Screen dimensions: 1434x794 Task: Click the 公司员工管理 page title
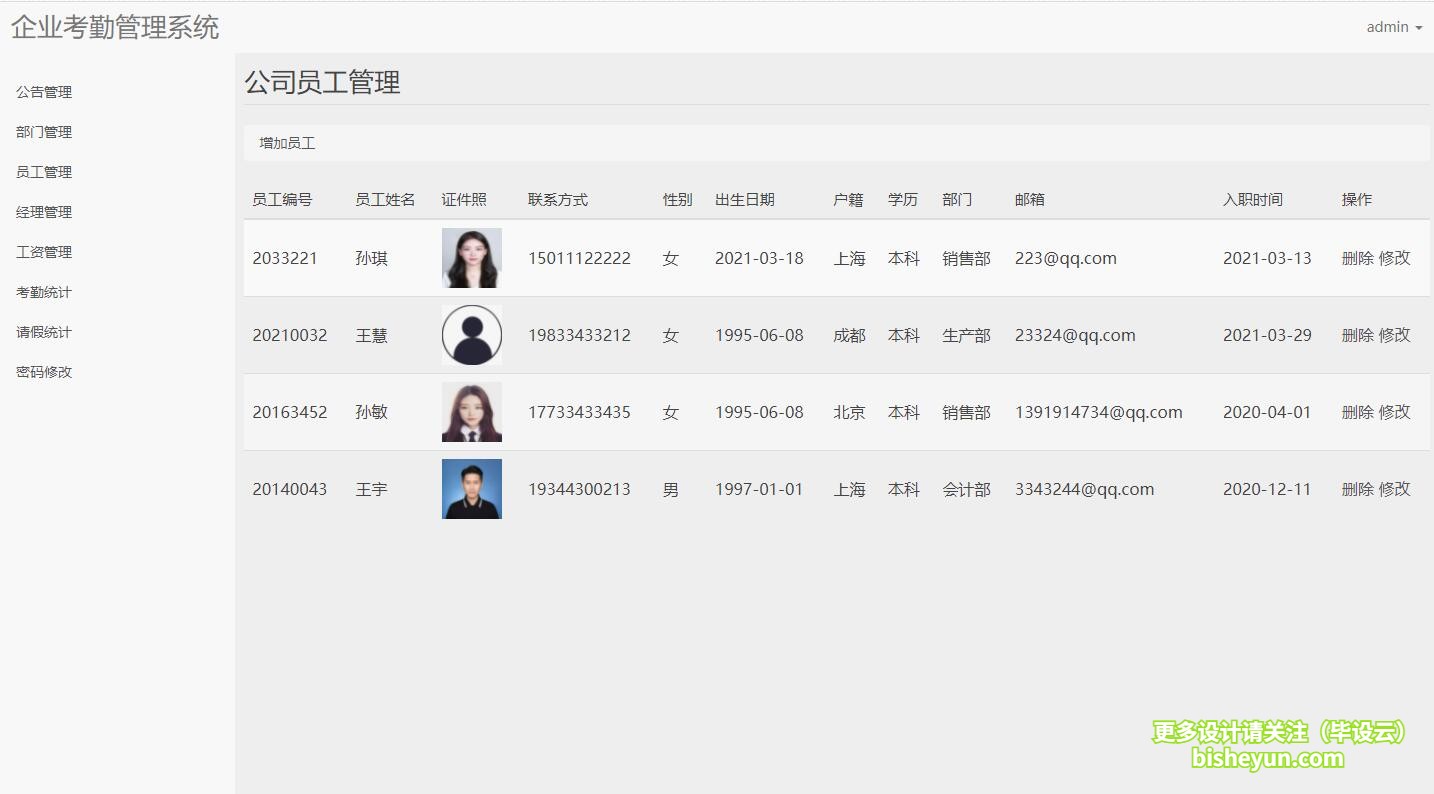322,83
